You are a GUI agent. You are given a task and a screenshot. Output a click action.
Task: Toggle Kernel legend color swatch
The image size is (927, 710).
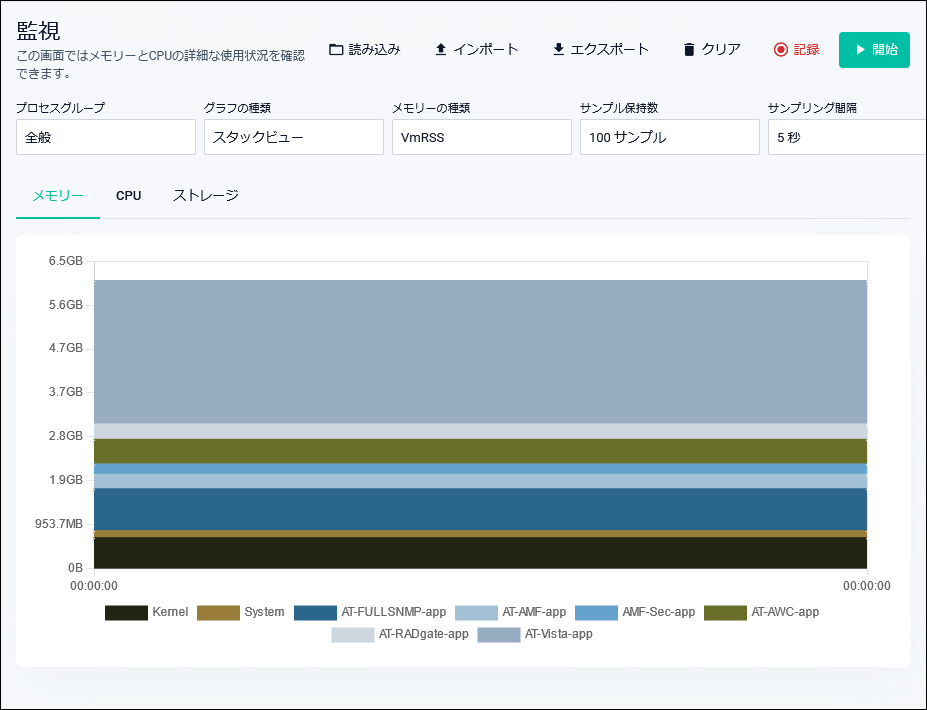click(126, 612)
